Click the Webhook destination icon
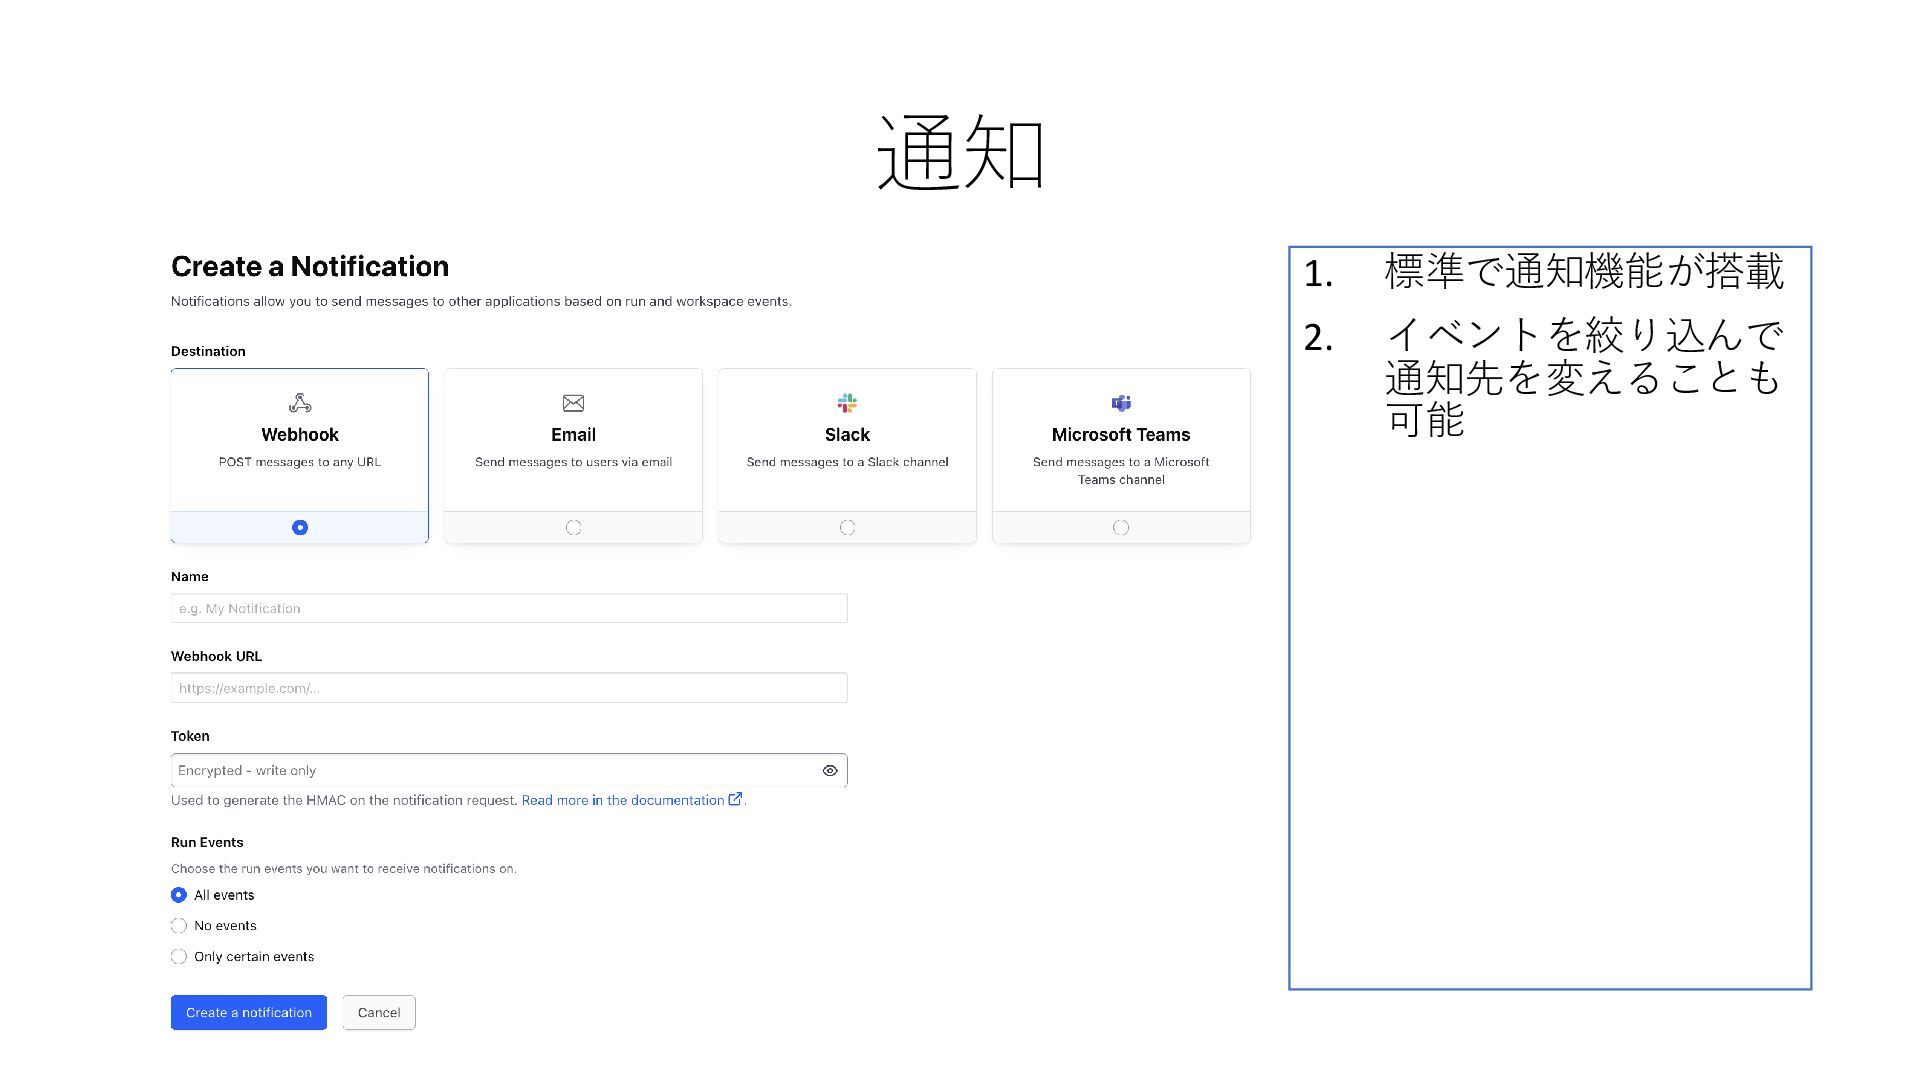 click(300, 403)
